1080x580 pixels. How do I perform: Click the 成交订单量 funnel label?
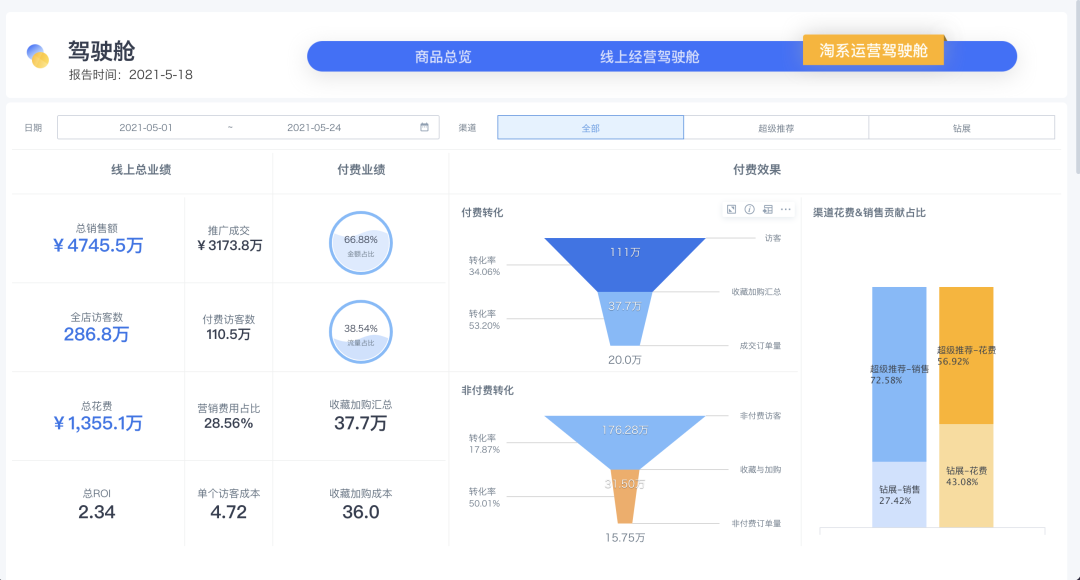coord(760,346)
